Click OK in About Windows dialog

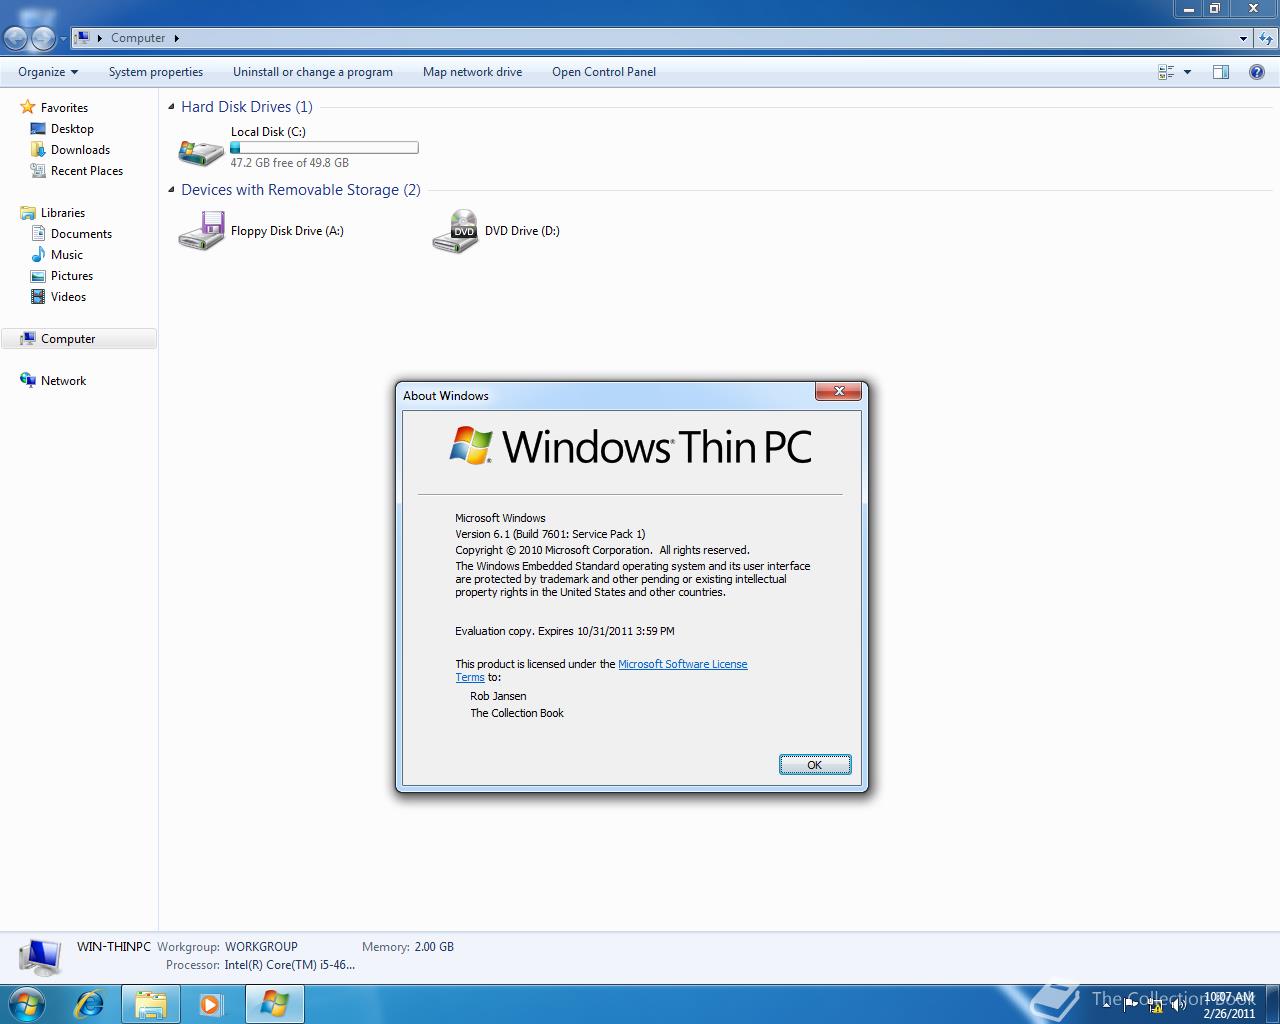pyautogui.click(x=815, y=765)
